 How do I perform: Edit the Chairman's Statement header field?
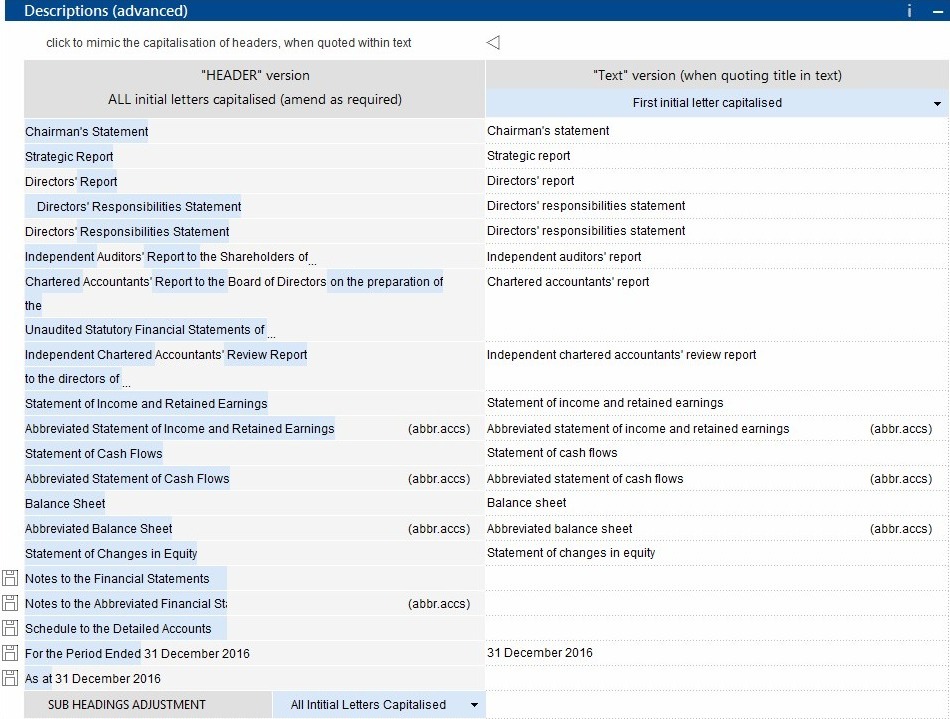tap(86, 131)
